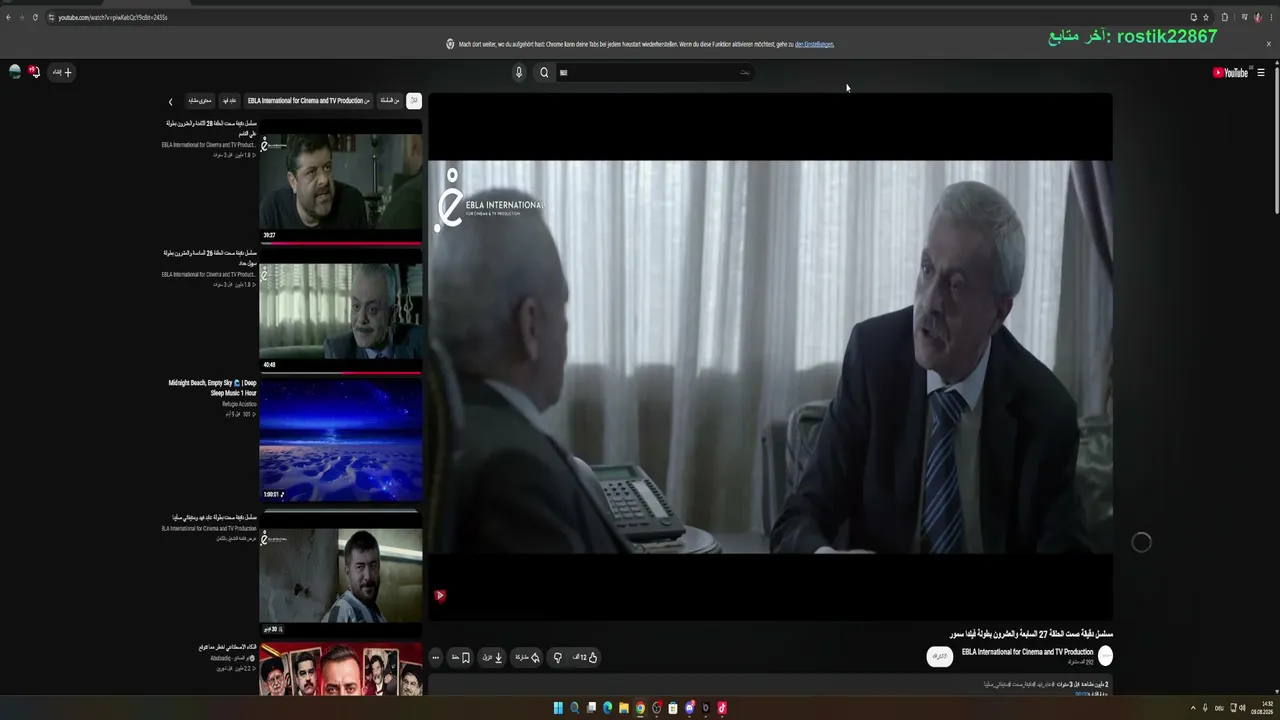The image size is (1280, 720).
Task: Click the red play badge below video
Action: tap(439, 596)
